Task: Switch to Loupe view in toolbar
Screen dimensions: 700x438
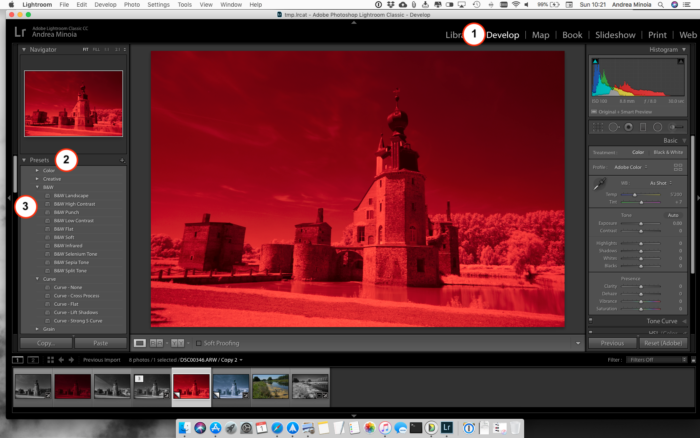Action: pos(140,343)
